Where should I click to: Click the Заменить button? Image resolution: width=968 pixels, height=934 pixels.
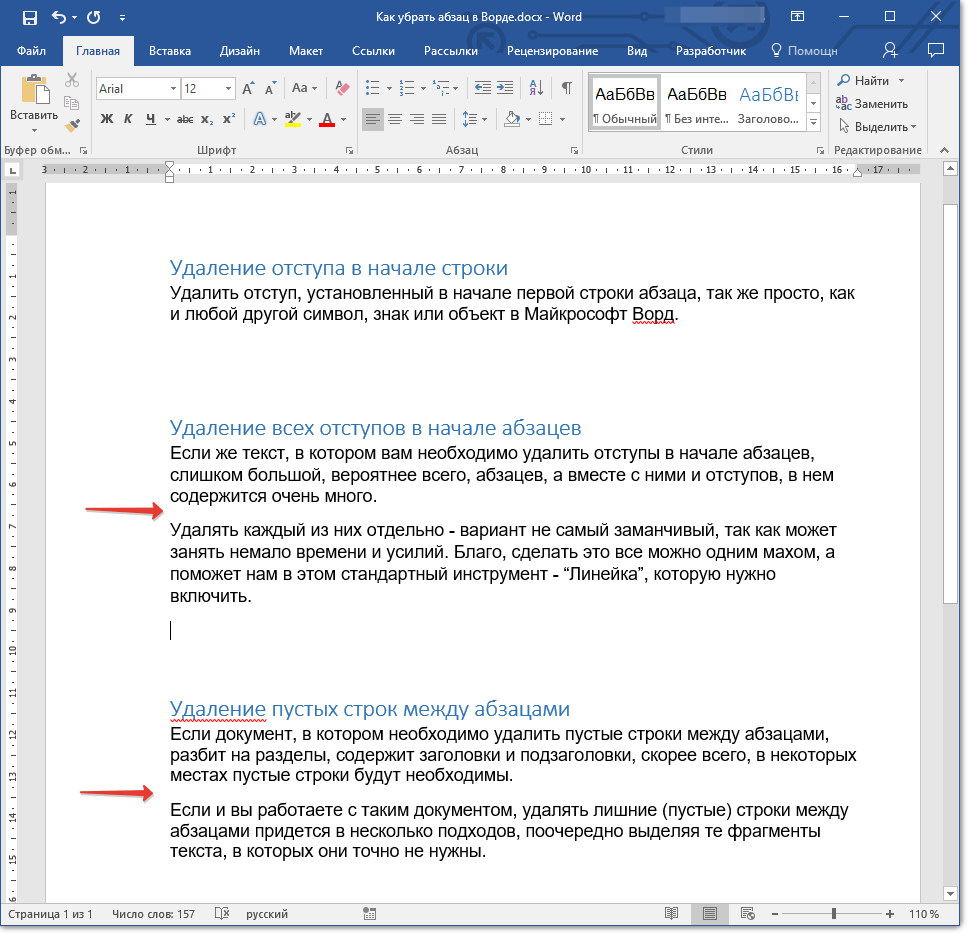(880, 103)
